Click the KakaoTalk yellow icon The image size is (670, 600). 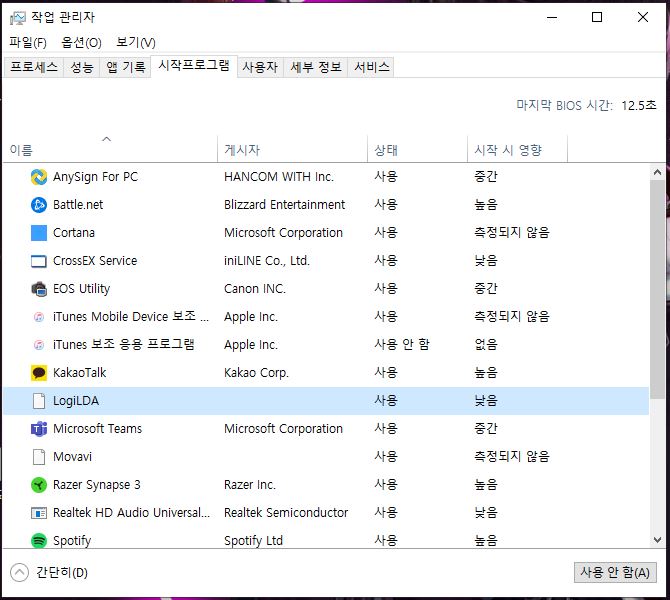[39, 373]
